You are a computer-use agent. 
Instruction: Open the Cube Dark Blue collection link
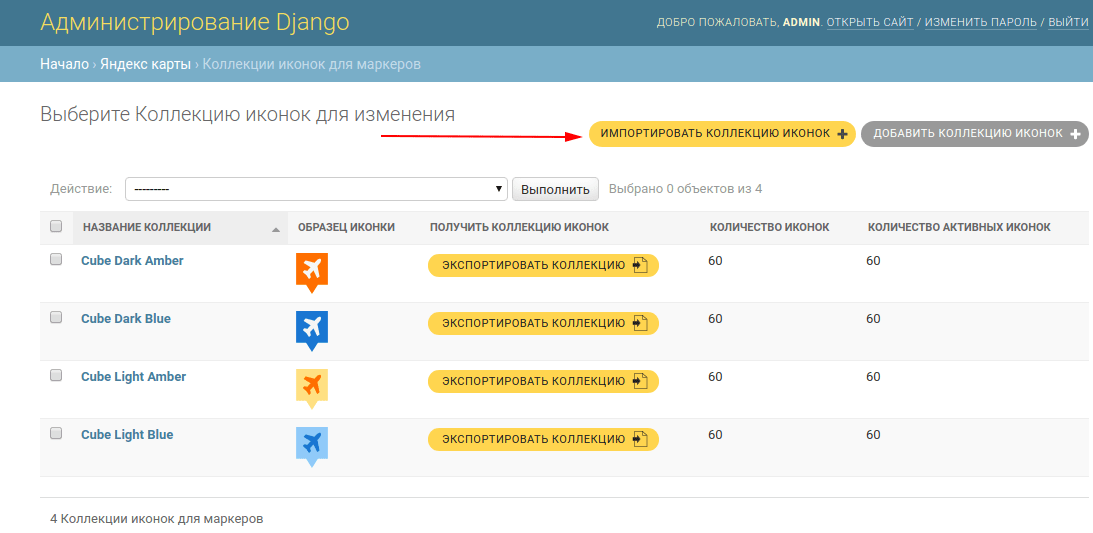tap(125, 318)
